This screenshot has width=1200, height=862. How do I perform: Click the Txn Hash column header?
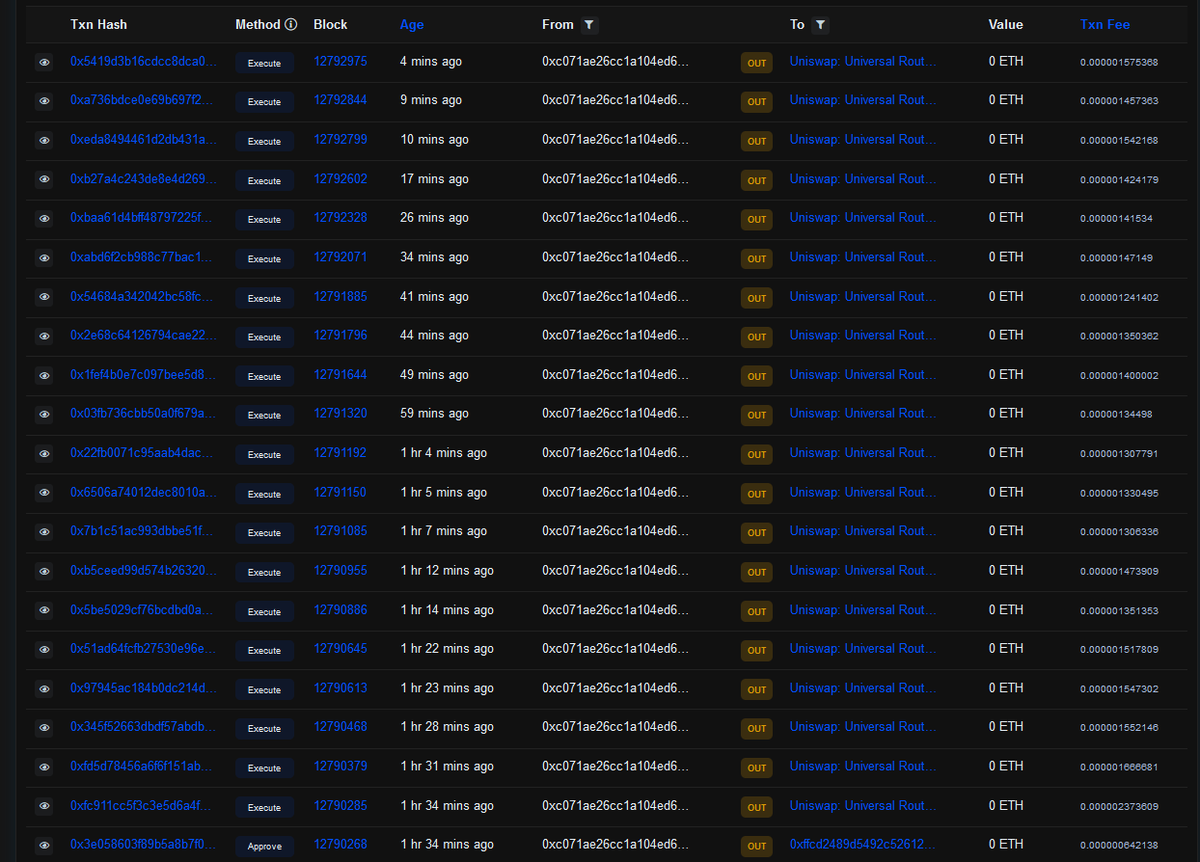tap(99, 24)
